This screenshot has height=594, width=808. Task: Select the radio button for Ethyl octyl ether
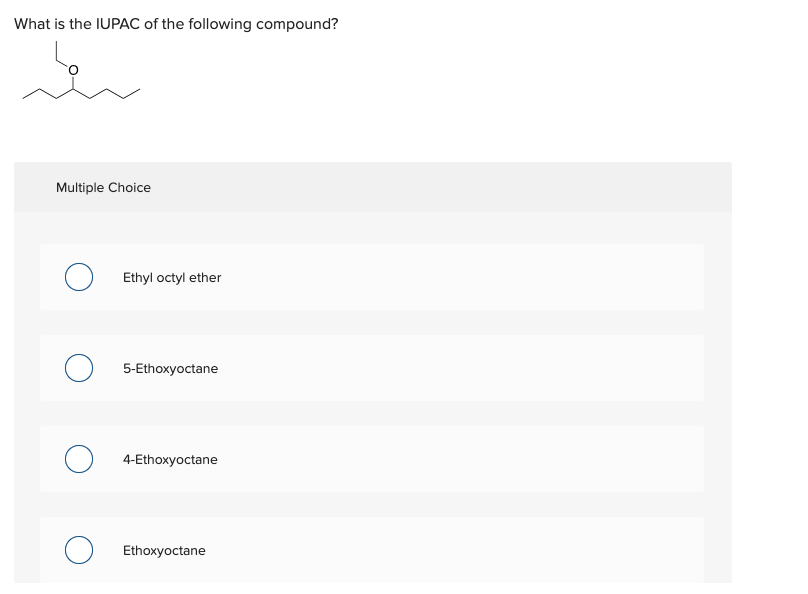point(79,277)
